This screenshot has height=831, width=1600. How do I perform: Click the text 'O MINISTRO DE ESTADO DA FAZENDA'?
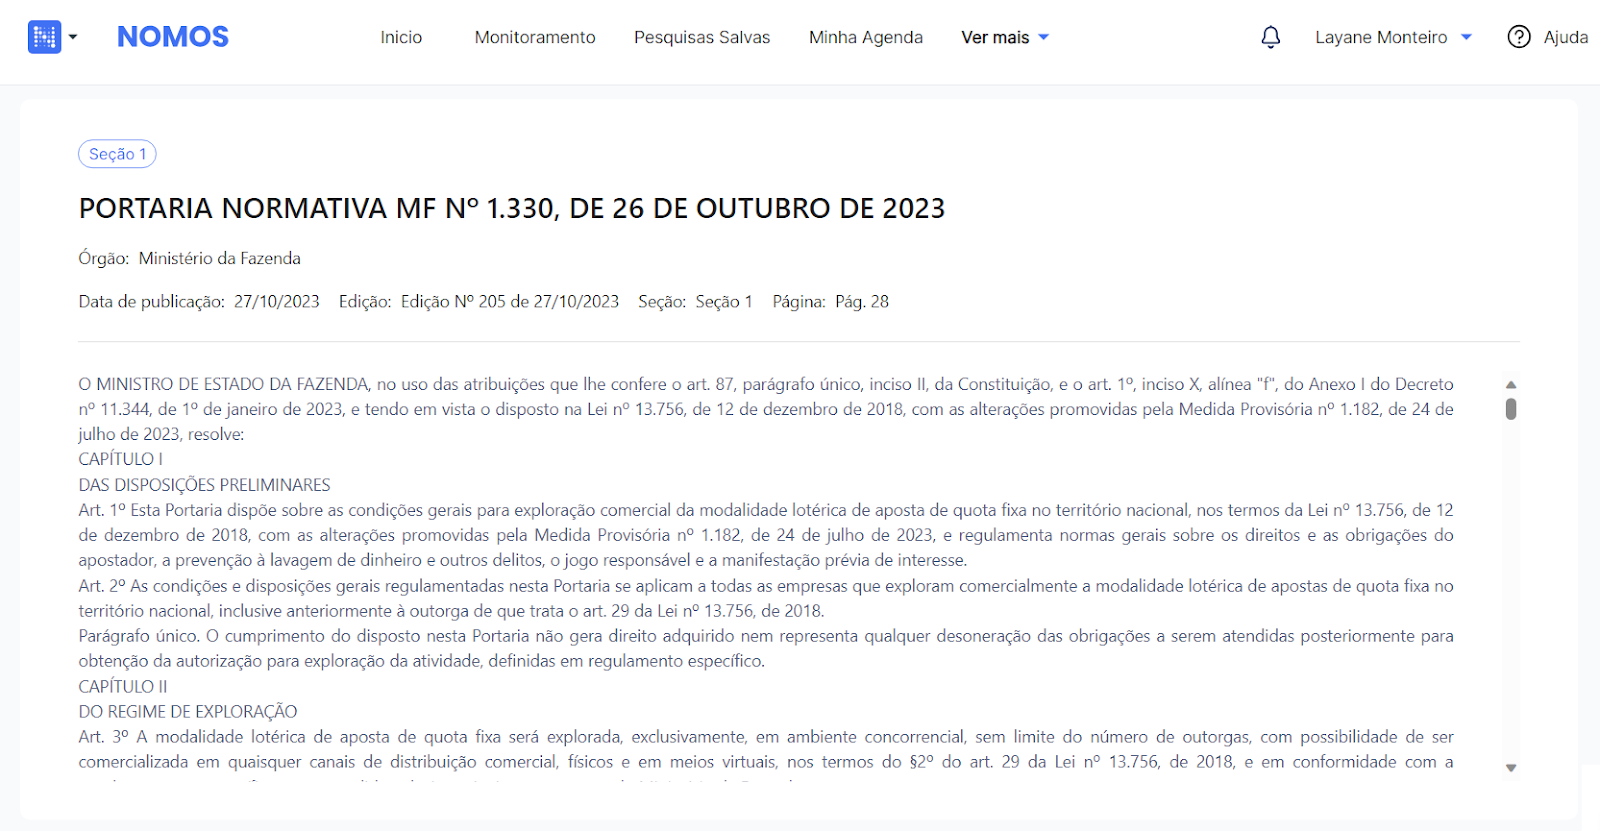point(224,384)
